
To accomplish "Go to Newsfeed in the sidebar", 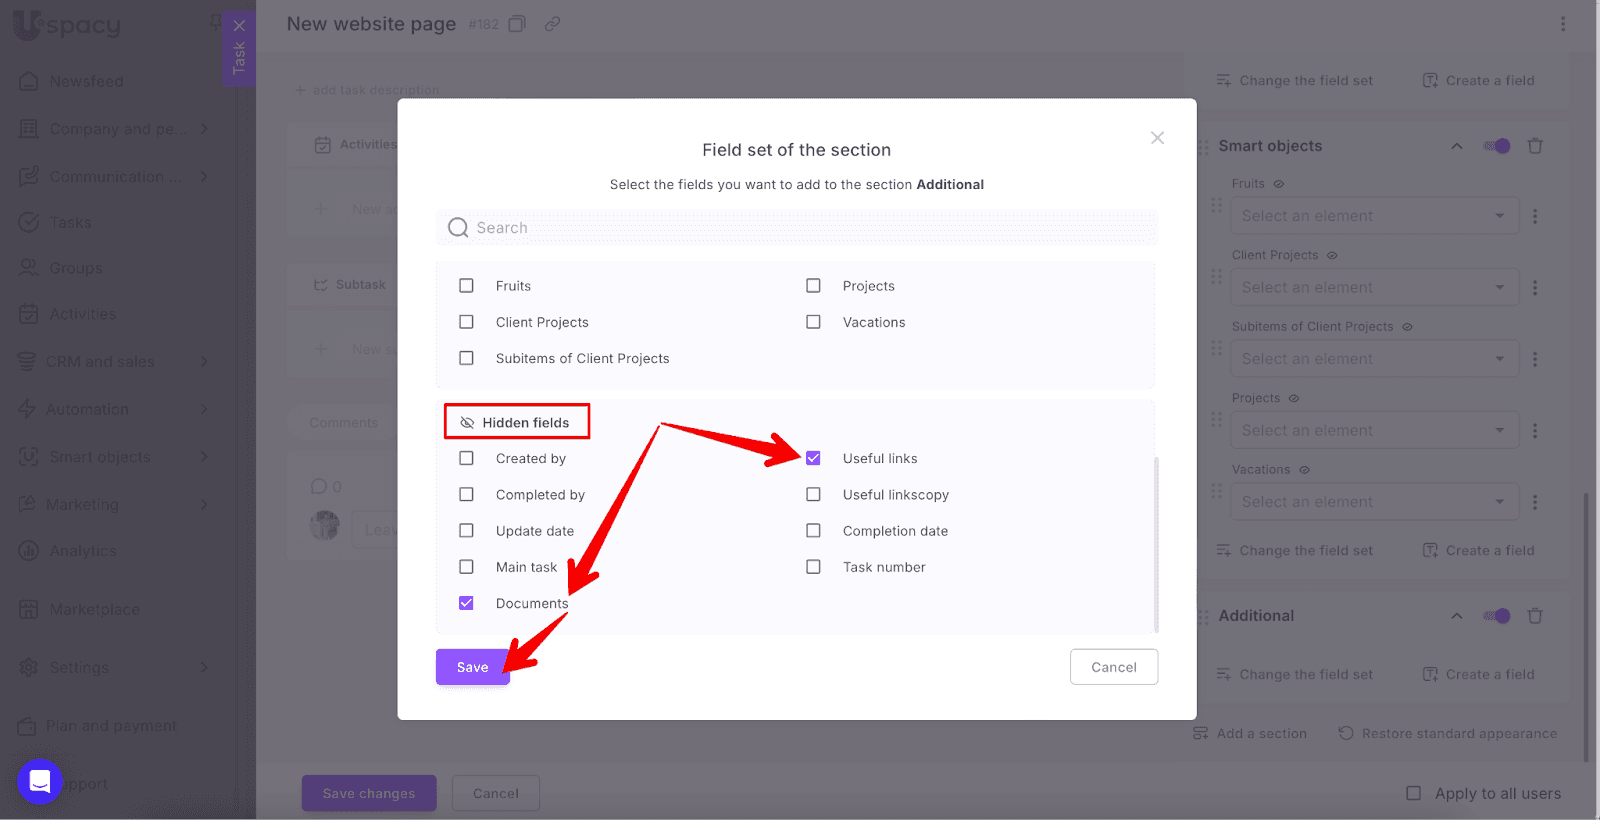I will coord(86,81).
